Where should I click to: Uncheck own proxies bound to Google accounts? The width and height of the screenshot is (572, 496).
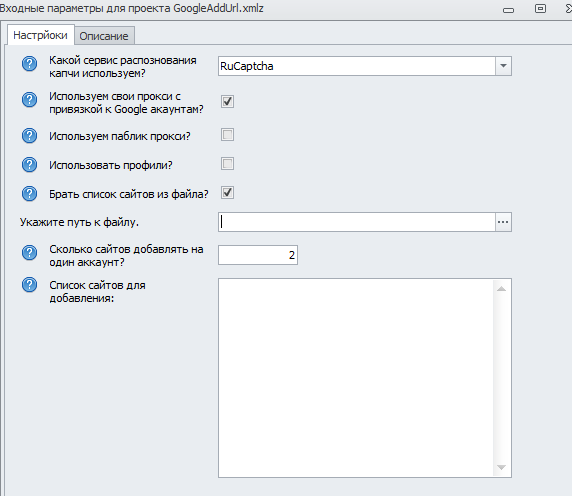coord(227,101)
